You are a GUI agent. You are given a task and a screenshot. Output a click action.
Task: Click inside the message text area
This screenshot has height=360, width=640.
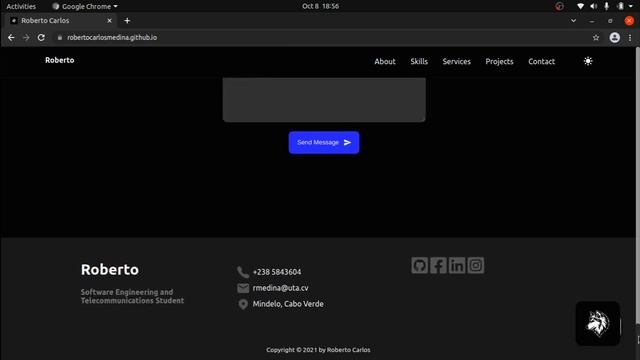pyautogui.click(x=324, y=100)
